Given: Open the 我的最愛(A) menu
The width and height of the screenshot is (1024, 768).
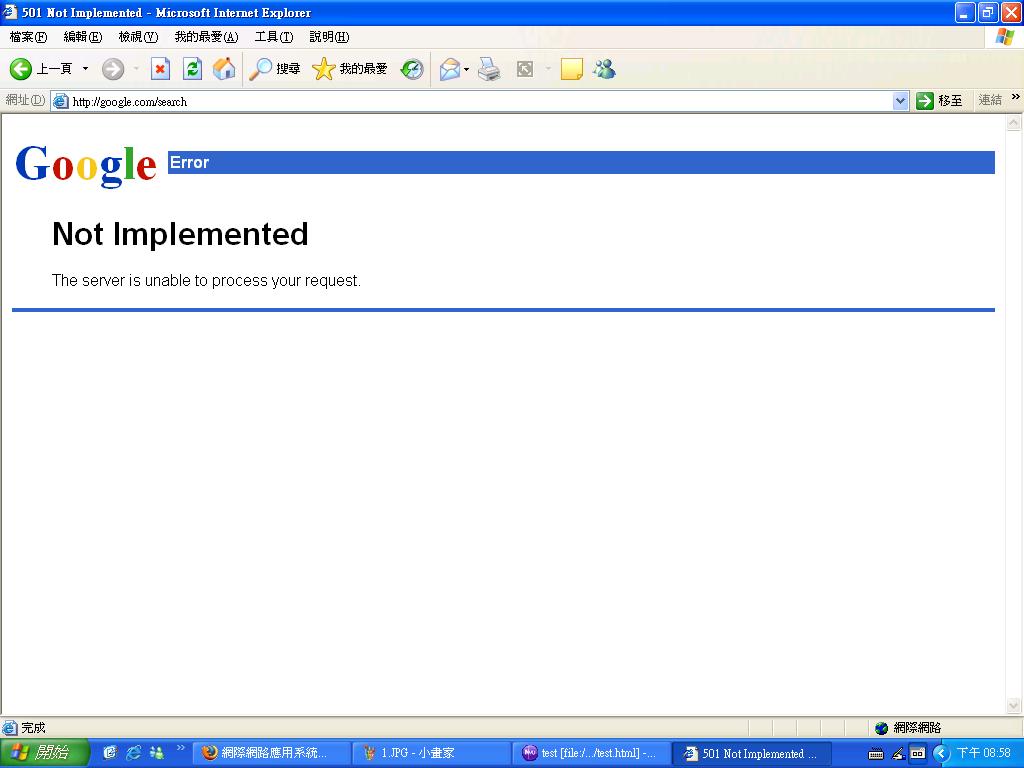Looking at the screenshot, I should pos(206,37).
